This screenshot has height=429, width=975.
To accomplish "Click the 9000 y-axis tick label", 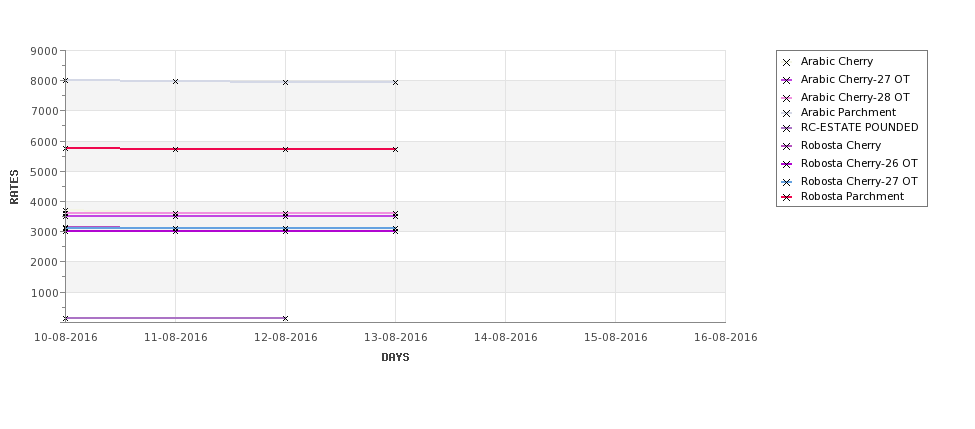I will (44, 51).
